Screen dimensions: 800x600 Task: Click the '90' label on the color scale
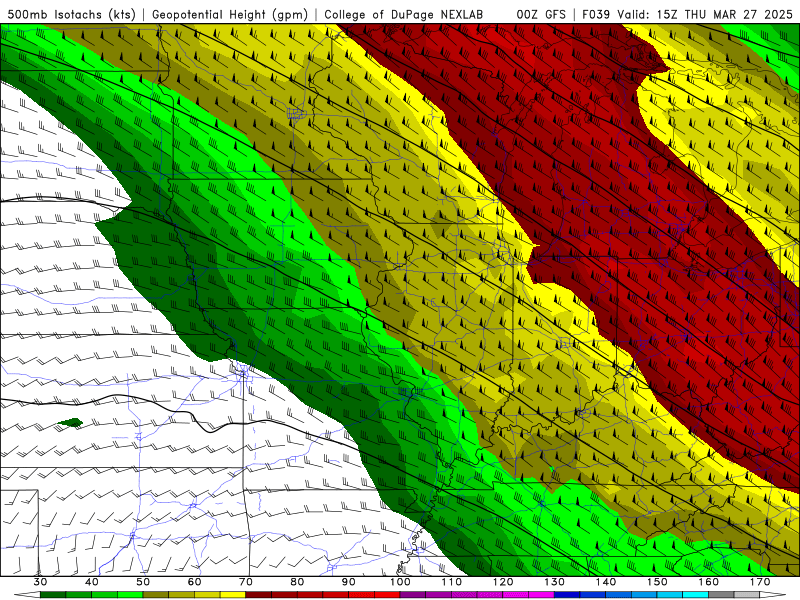pyautogui.click(x=349, y=582)
